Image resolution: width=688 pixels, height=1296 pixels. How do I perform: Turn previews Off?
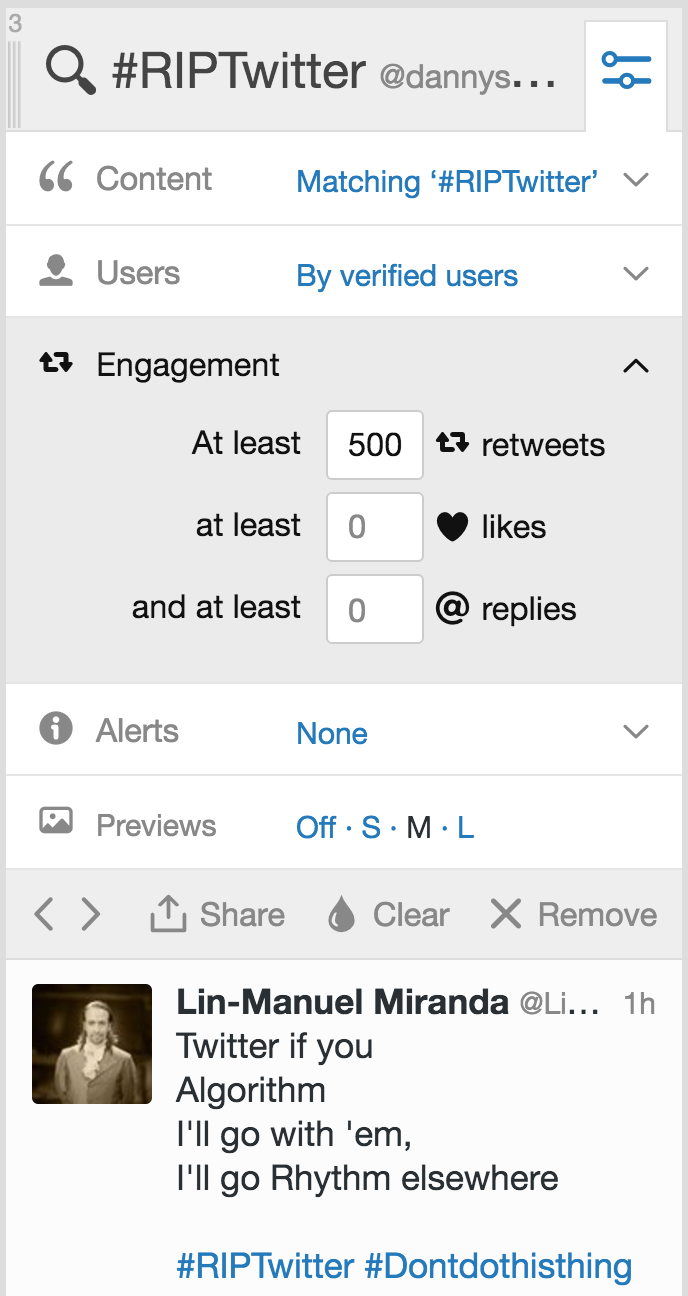pyautogui.click(x=316, y=827)
